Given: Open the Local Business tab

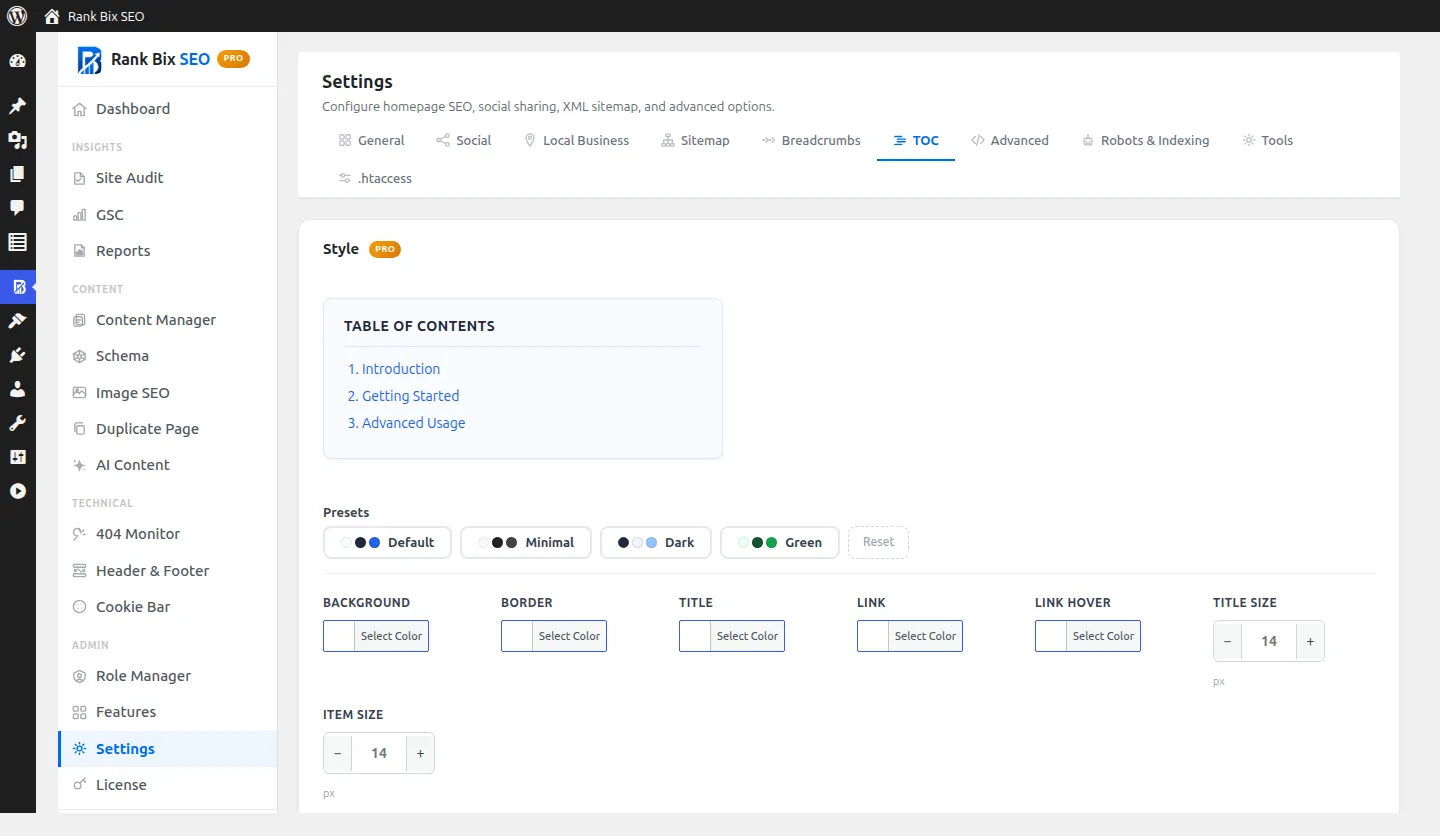Looking at the screenshot, I should pyautogui.click(x=576, y=141).
